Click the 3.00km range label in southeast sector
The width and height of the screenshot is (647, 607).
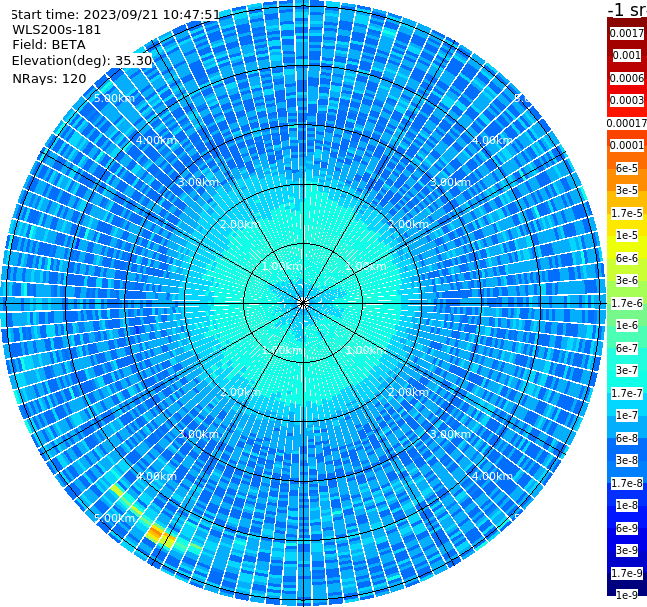[450, 434]
